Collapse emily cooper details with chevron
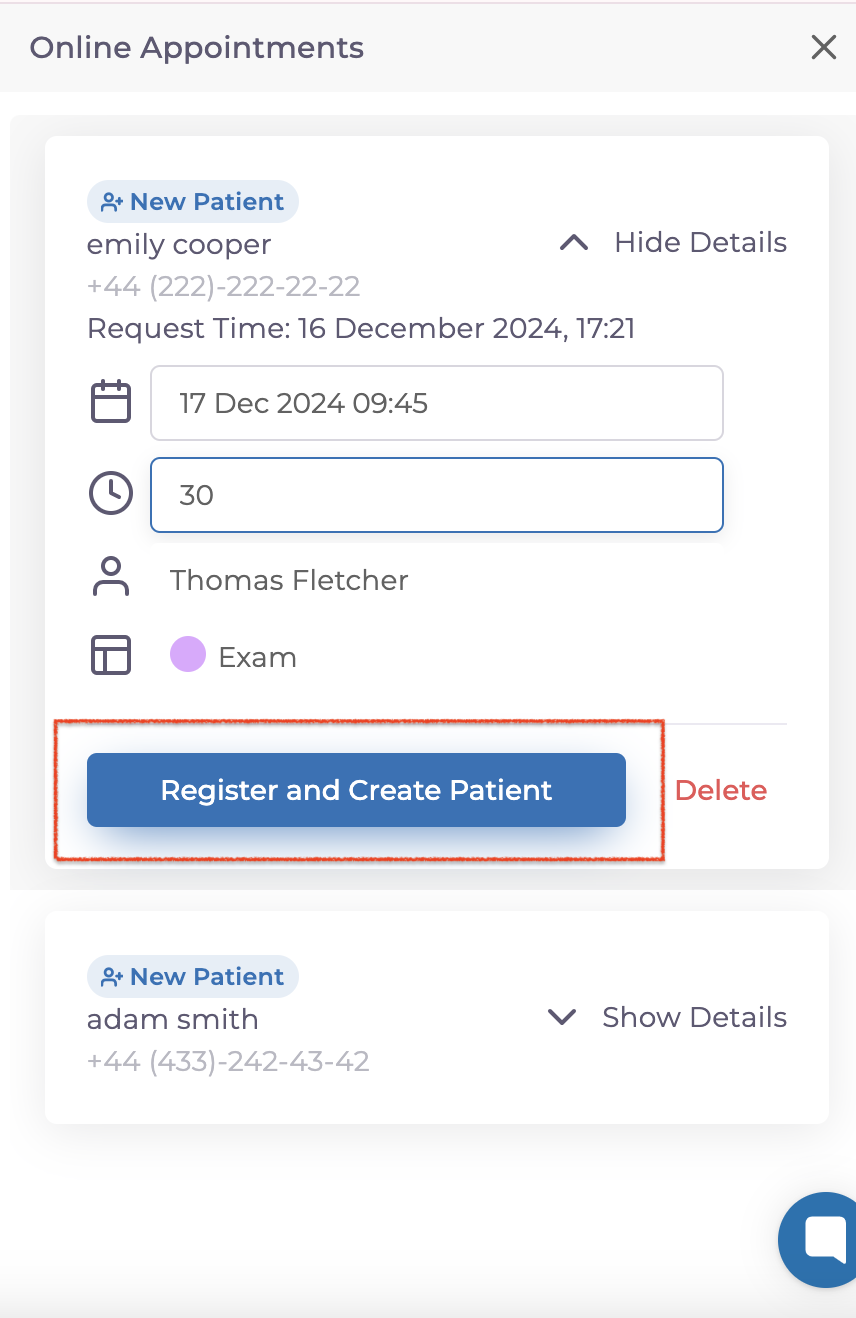Viewport: 856px width, 1318px height. [x=574, y=243]
